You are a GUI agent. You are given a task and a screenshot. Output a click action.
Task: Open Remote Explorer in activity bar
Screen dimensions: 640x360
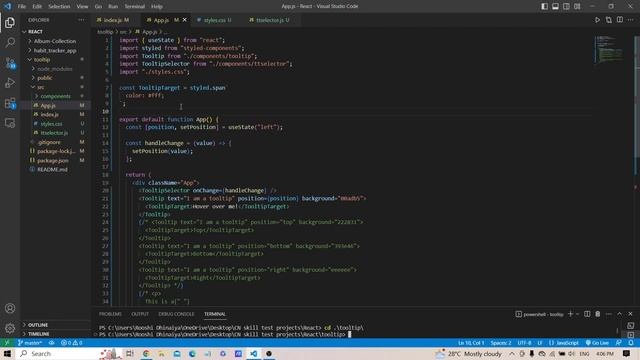pyautogui.click(x=10, y=123)
